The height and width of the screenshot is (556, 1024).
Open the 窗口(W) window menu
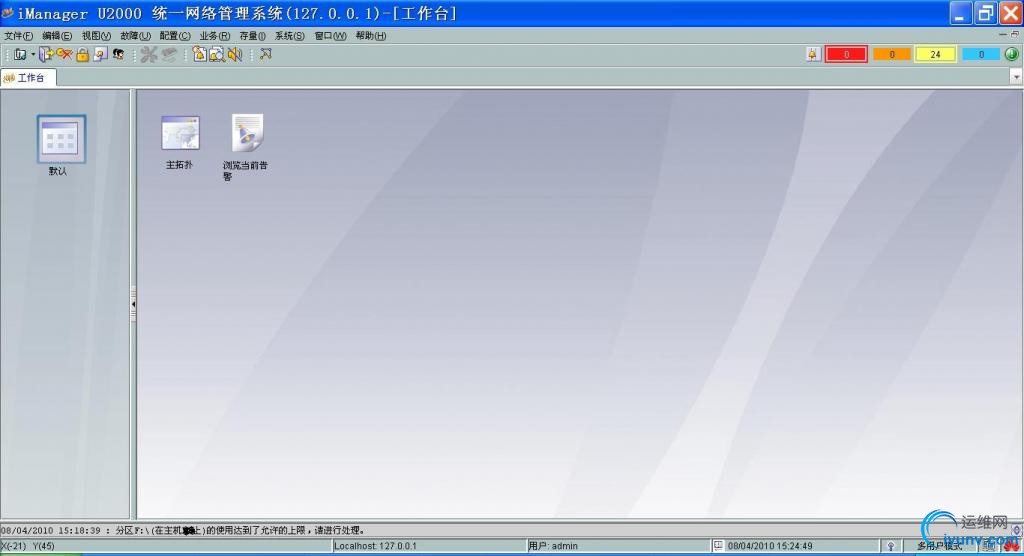click(x=330, y=36)
